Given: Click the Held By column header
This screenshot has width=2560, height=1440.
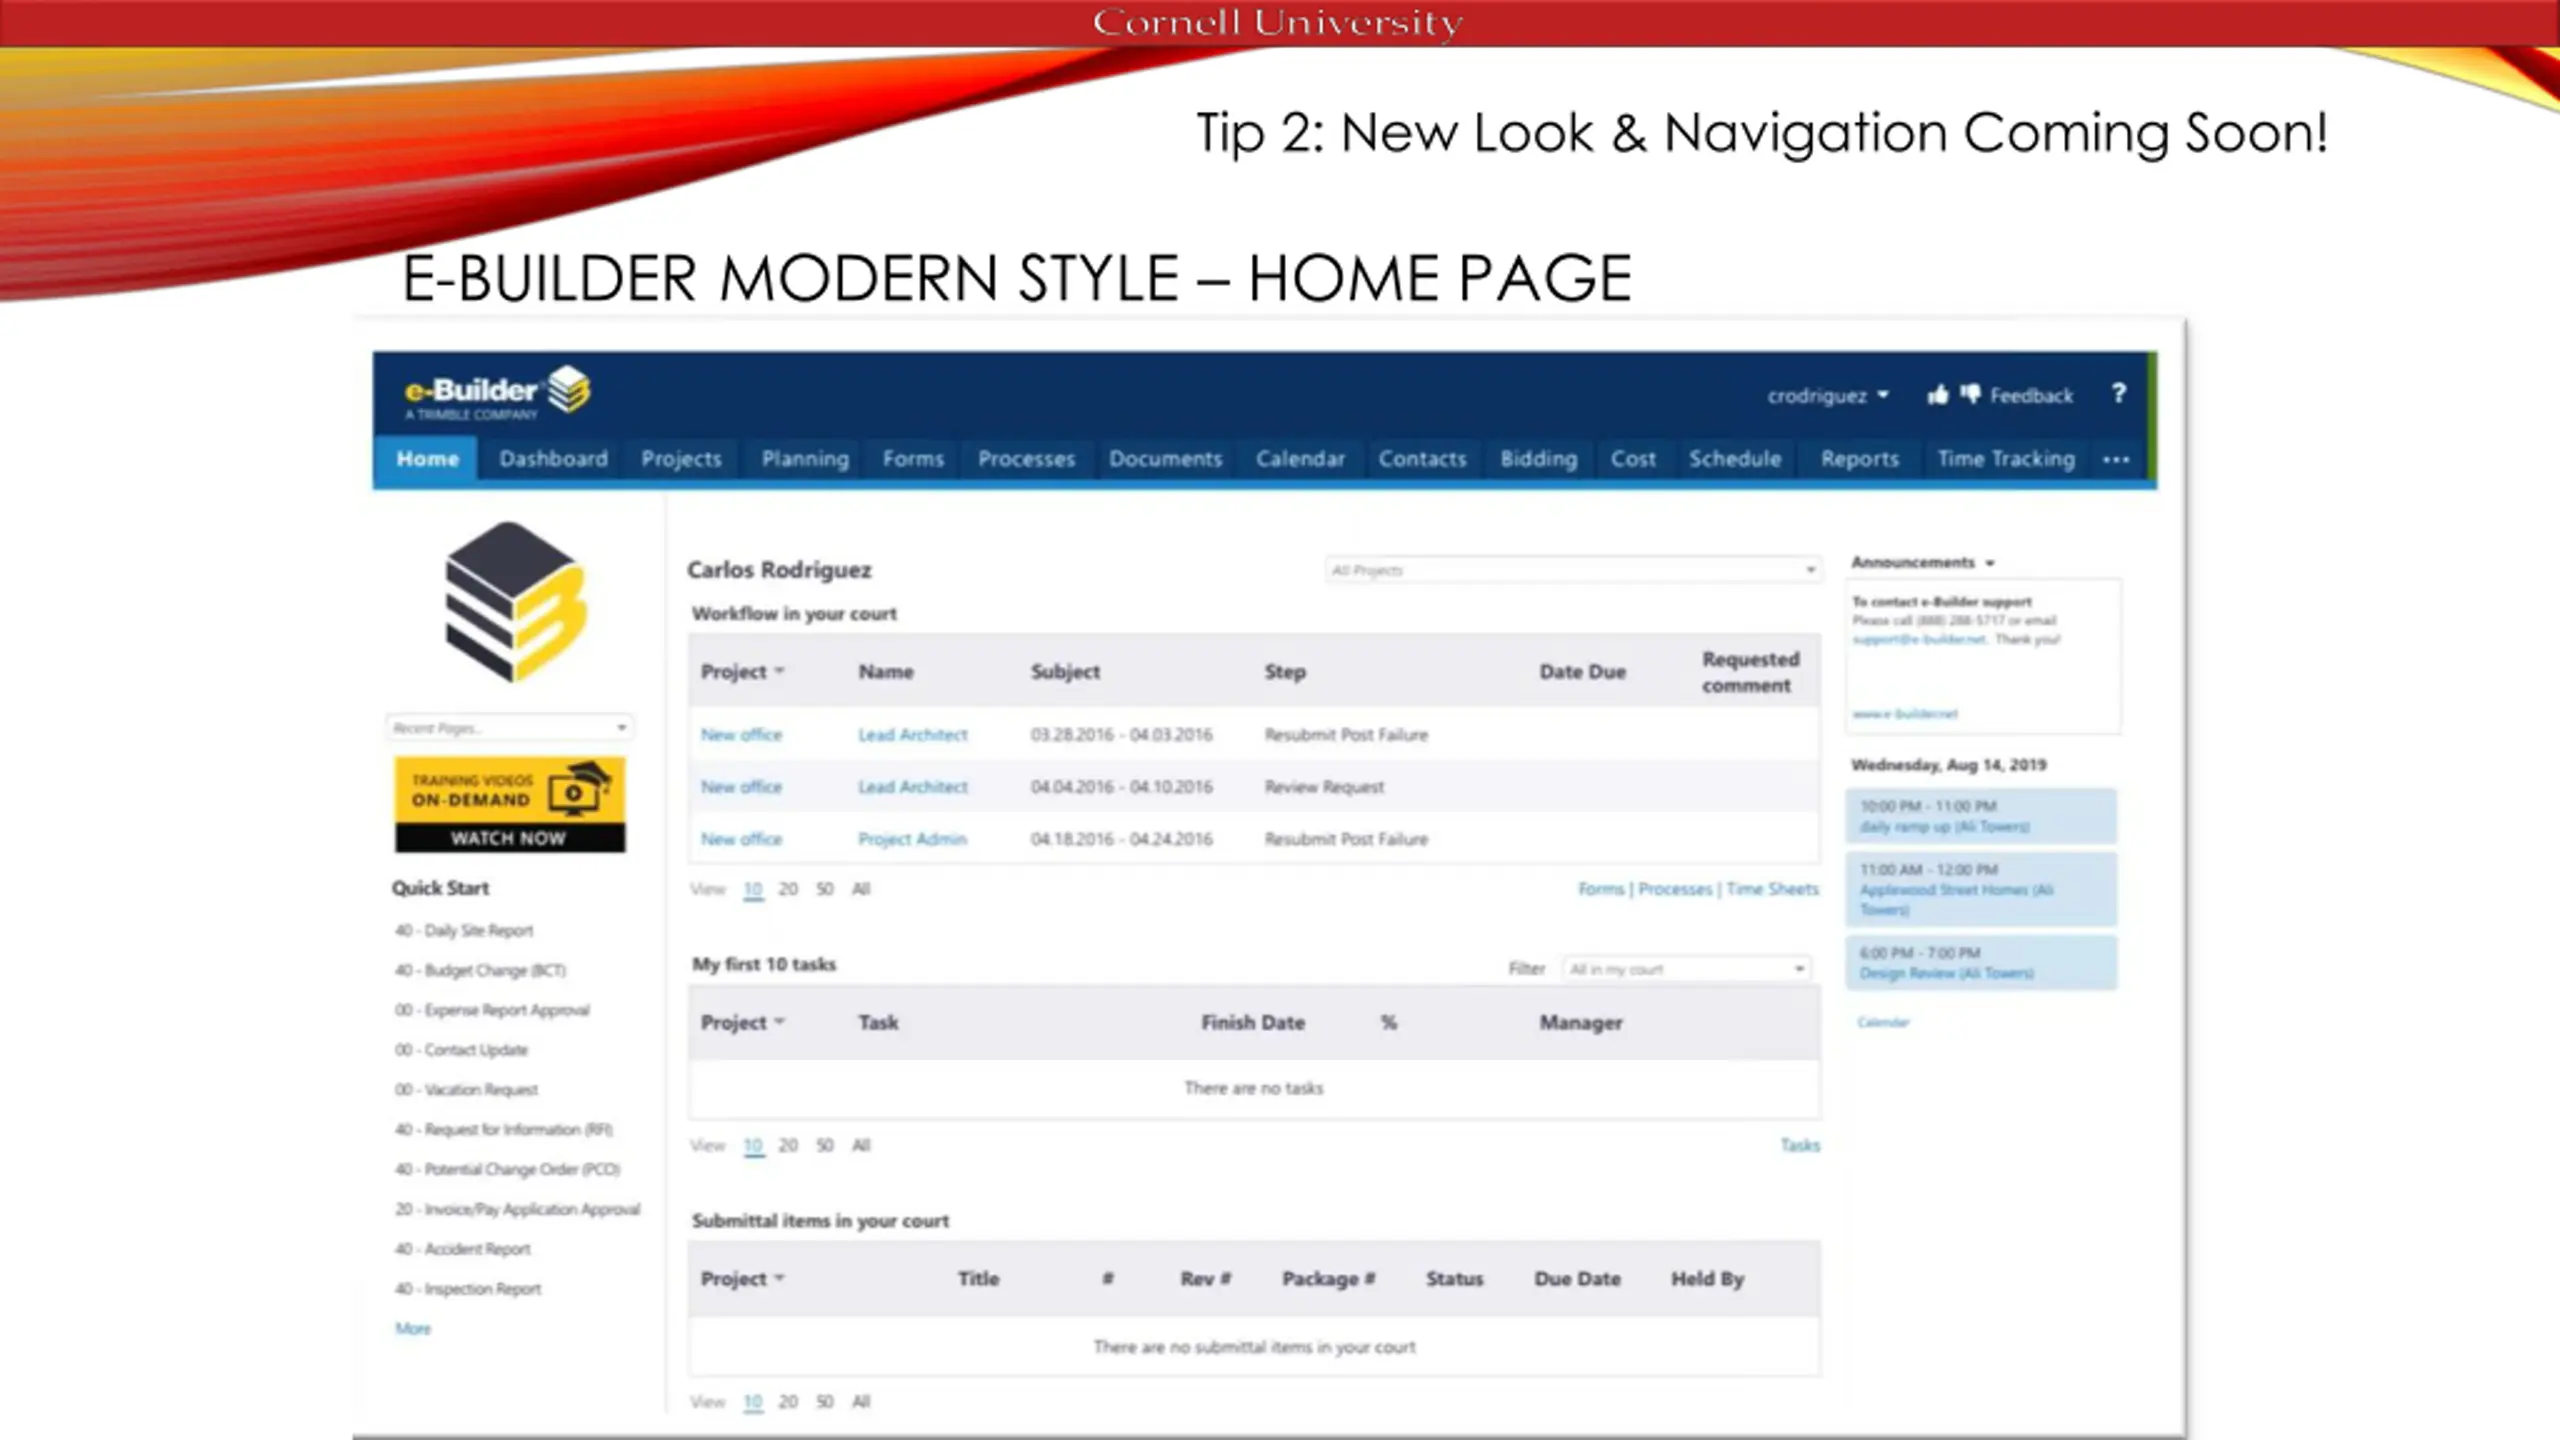Looking at the screenshot, I should click(x=1707, y=1279).
